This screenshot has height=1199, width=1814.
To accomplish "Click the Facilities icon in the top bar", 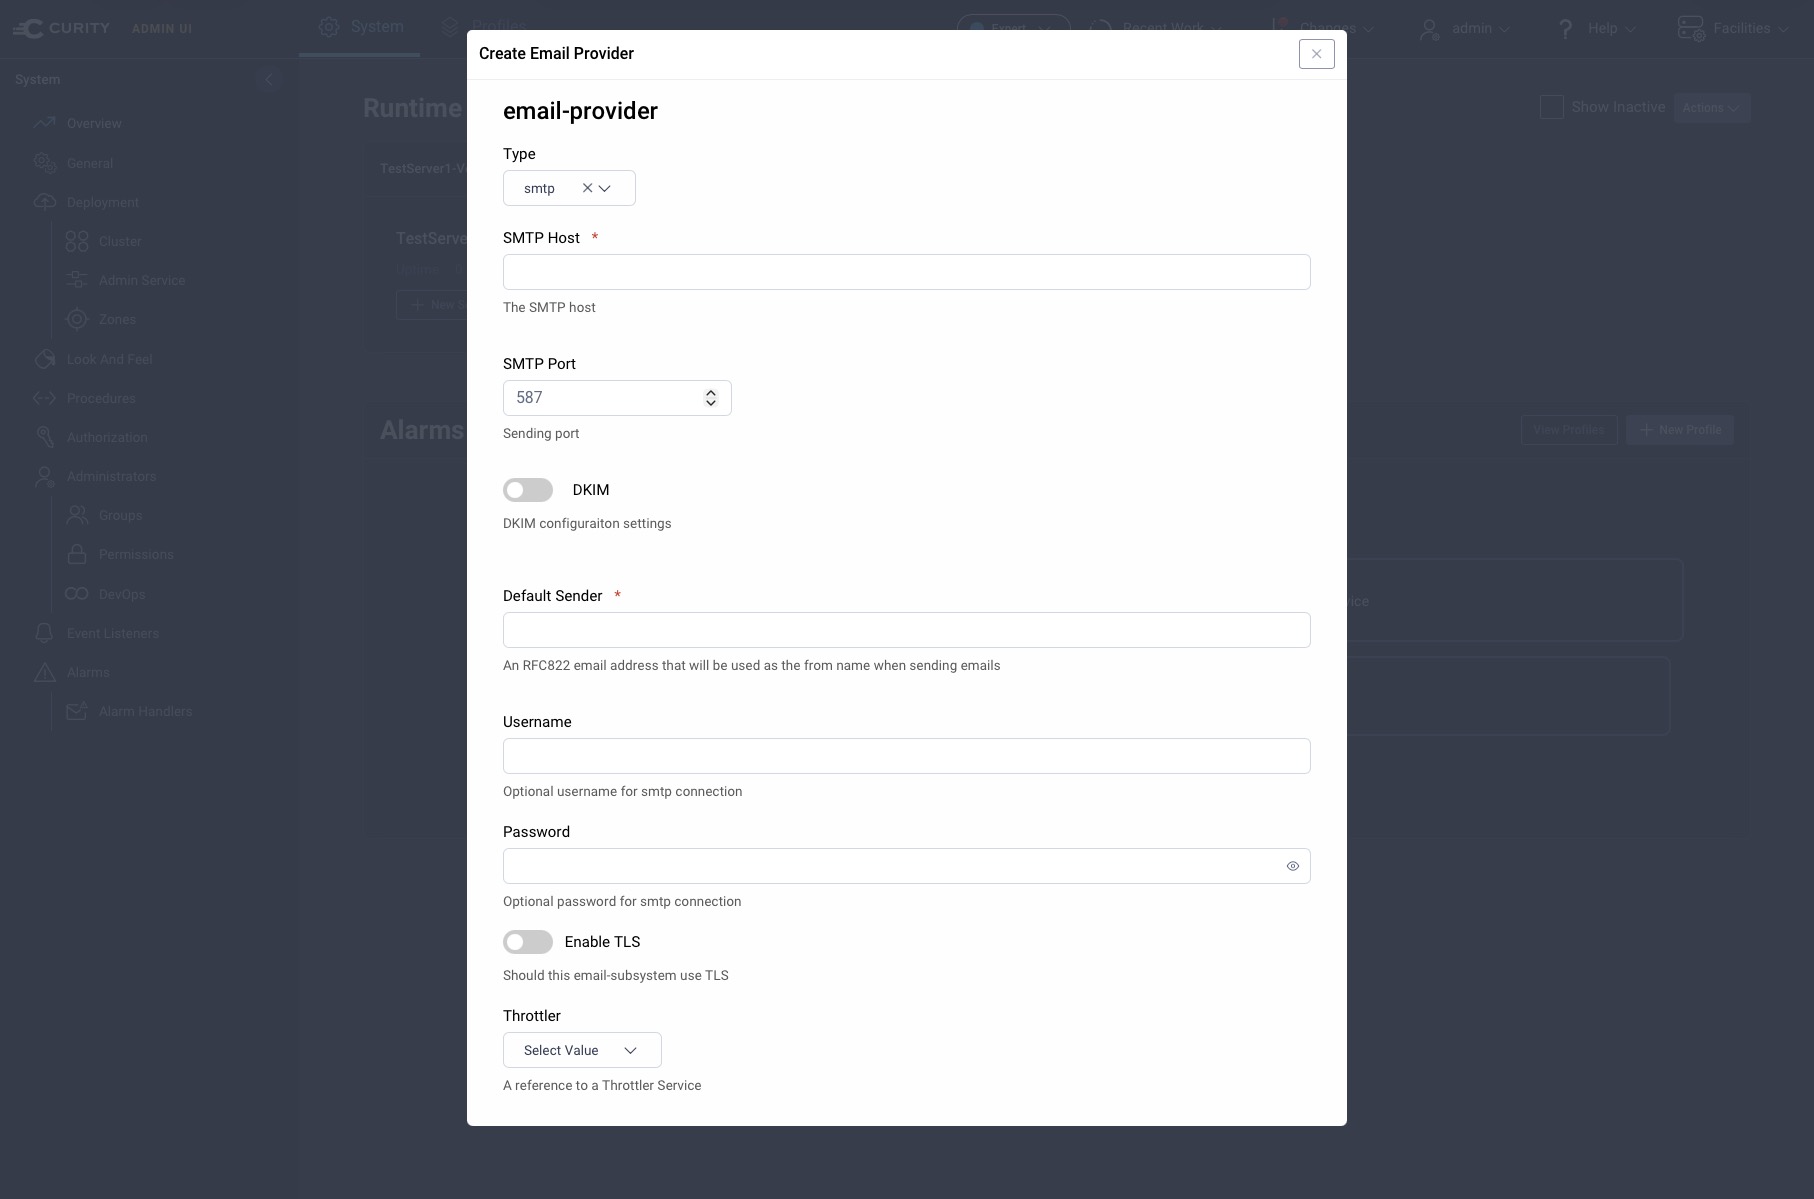I will [1692, 28].
